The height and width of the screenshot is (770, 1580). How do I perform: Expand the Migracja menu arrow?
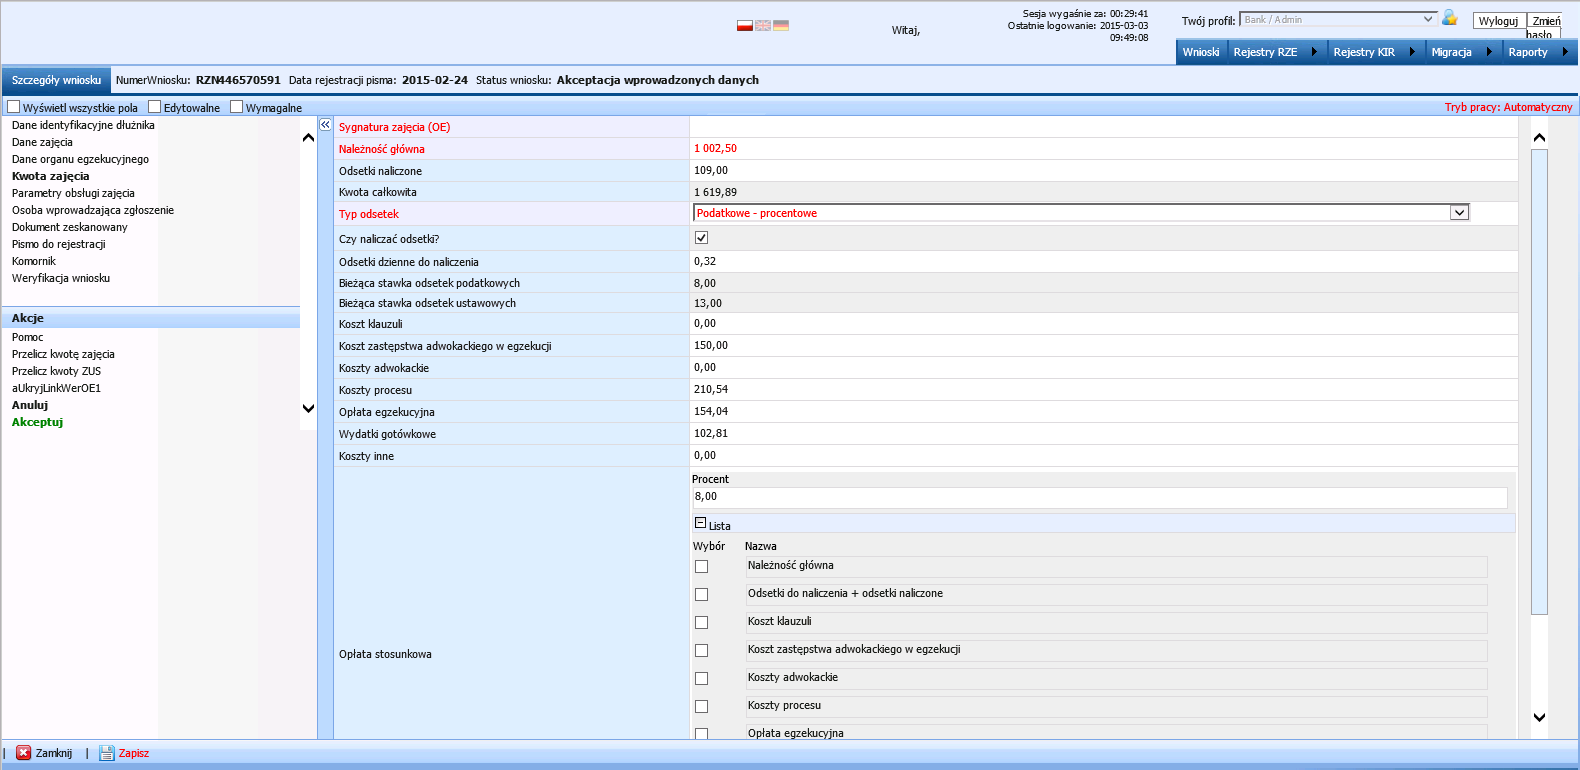point(1488,52)
